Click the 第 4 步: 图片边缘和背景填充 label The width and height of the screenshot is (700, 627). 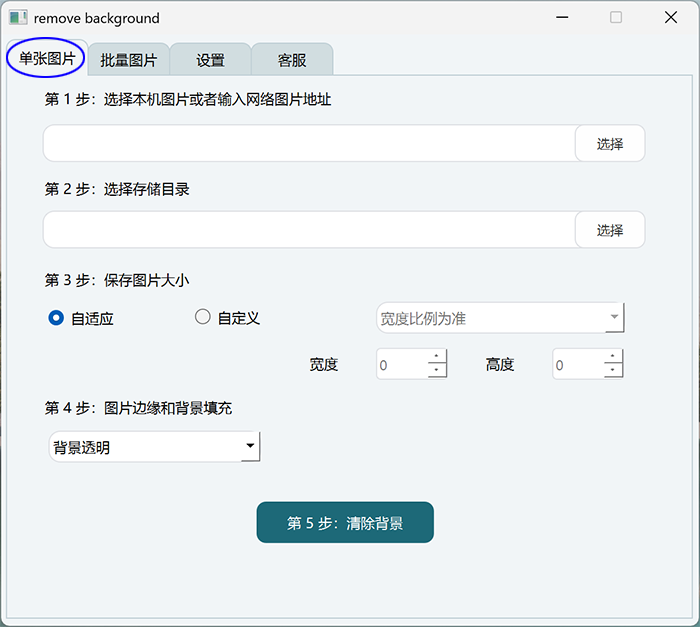[138, 408]
